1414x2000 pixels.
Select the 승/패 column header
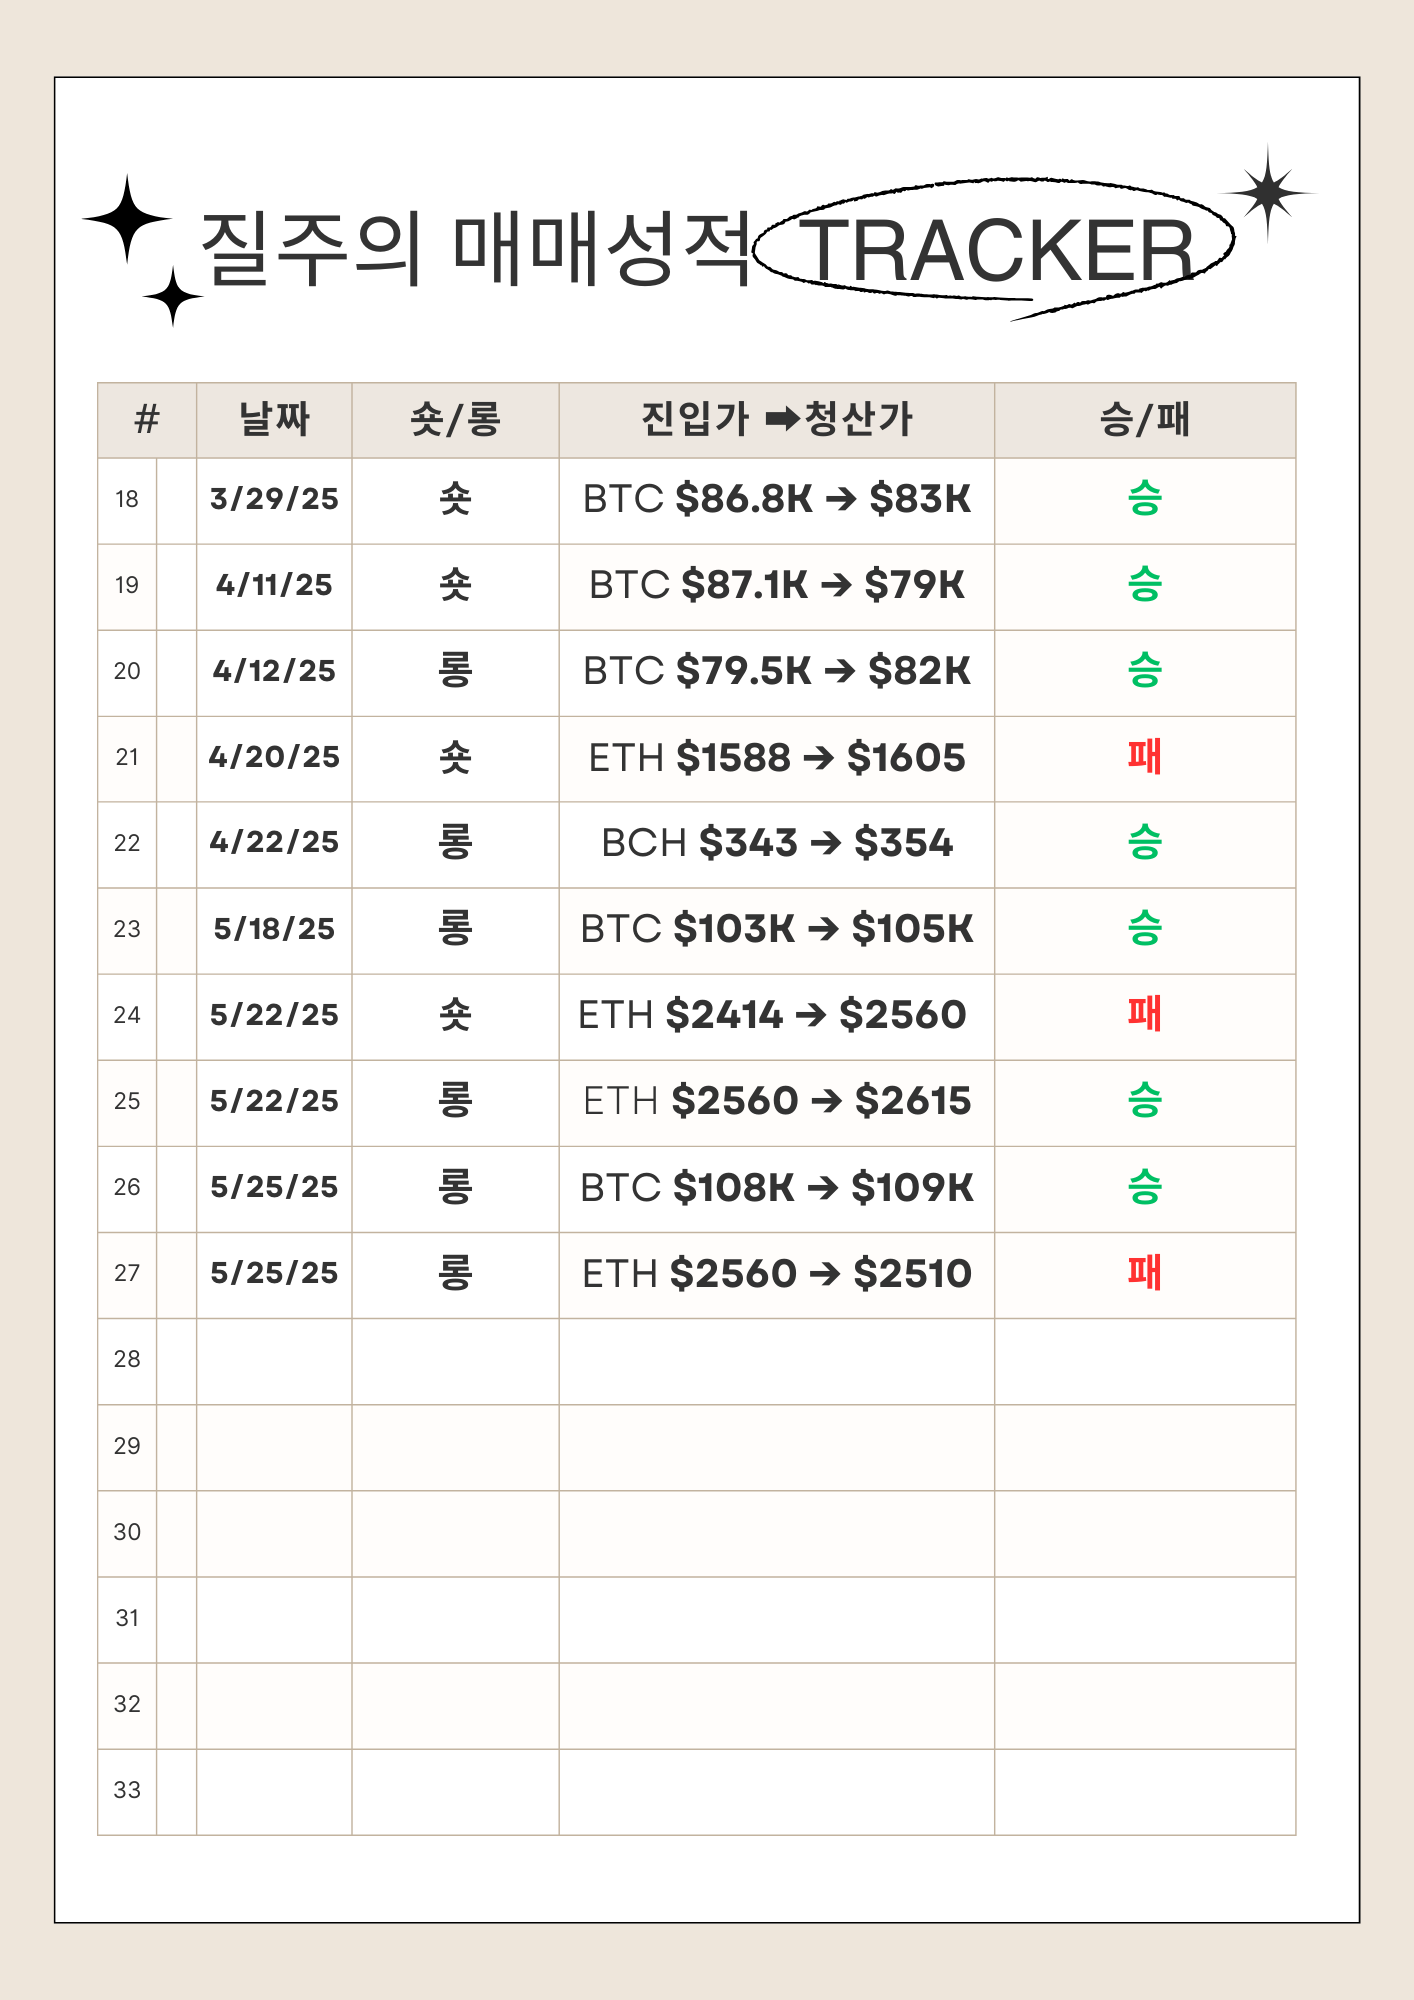tap(1144, 419)
